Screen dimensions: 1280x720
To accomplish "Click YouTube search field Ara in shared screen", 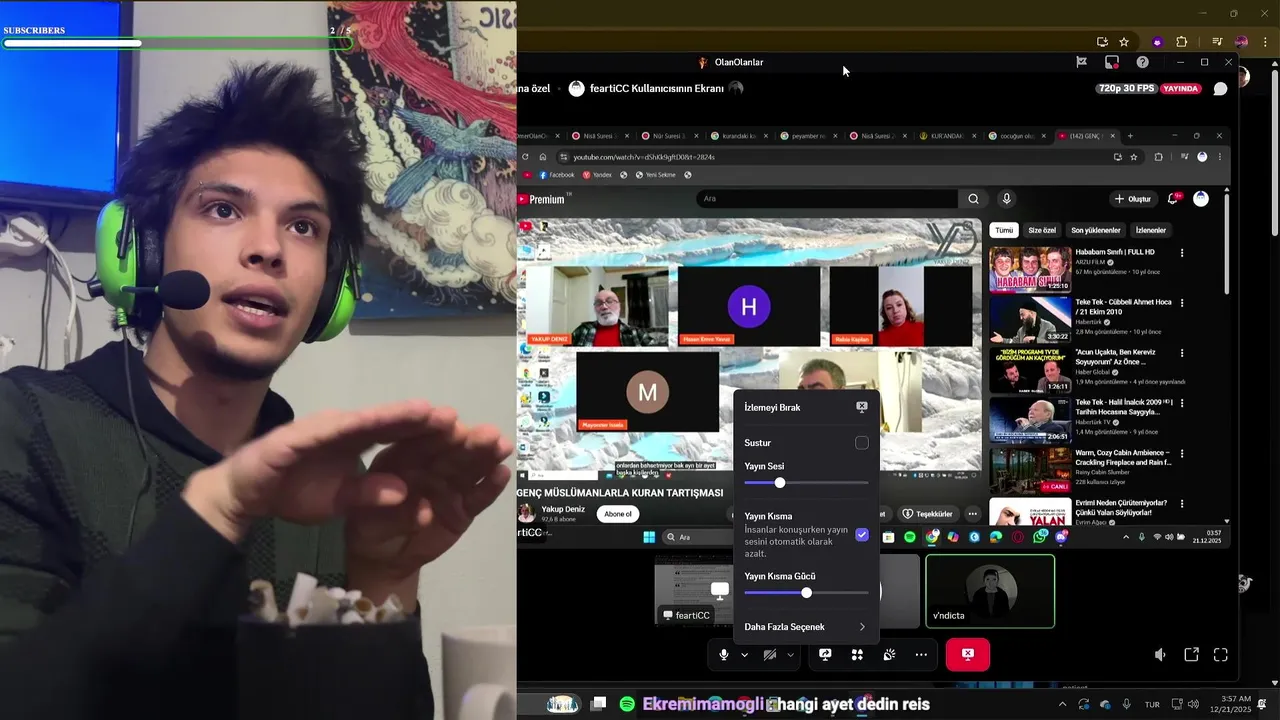I will 829,199.
